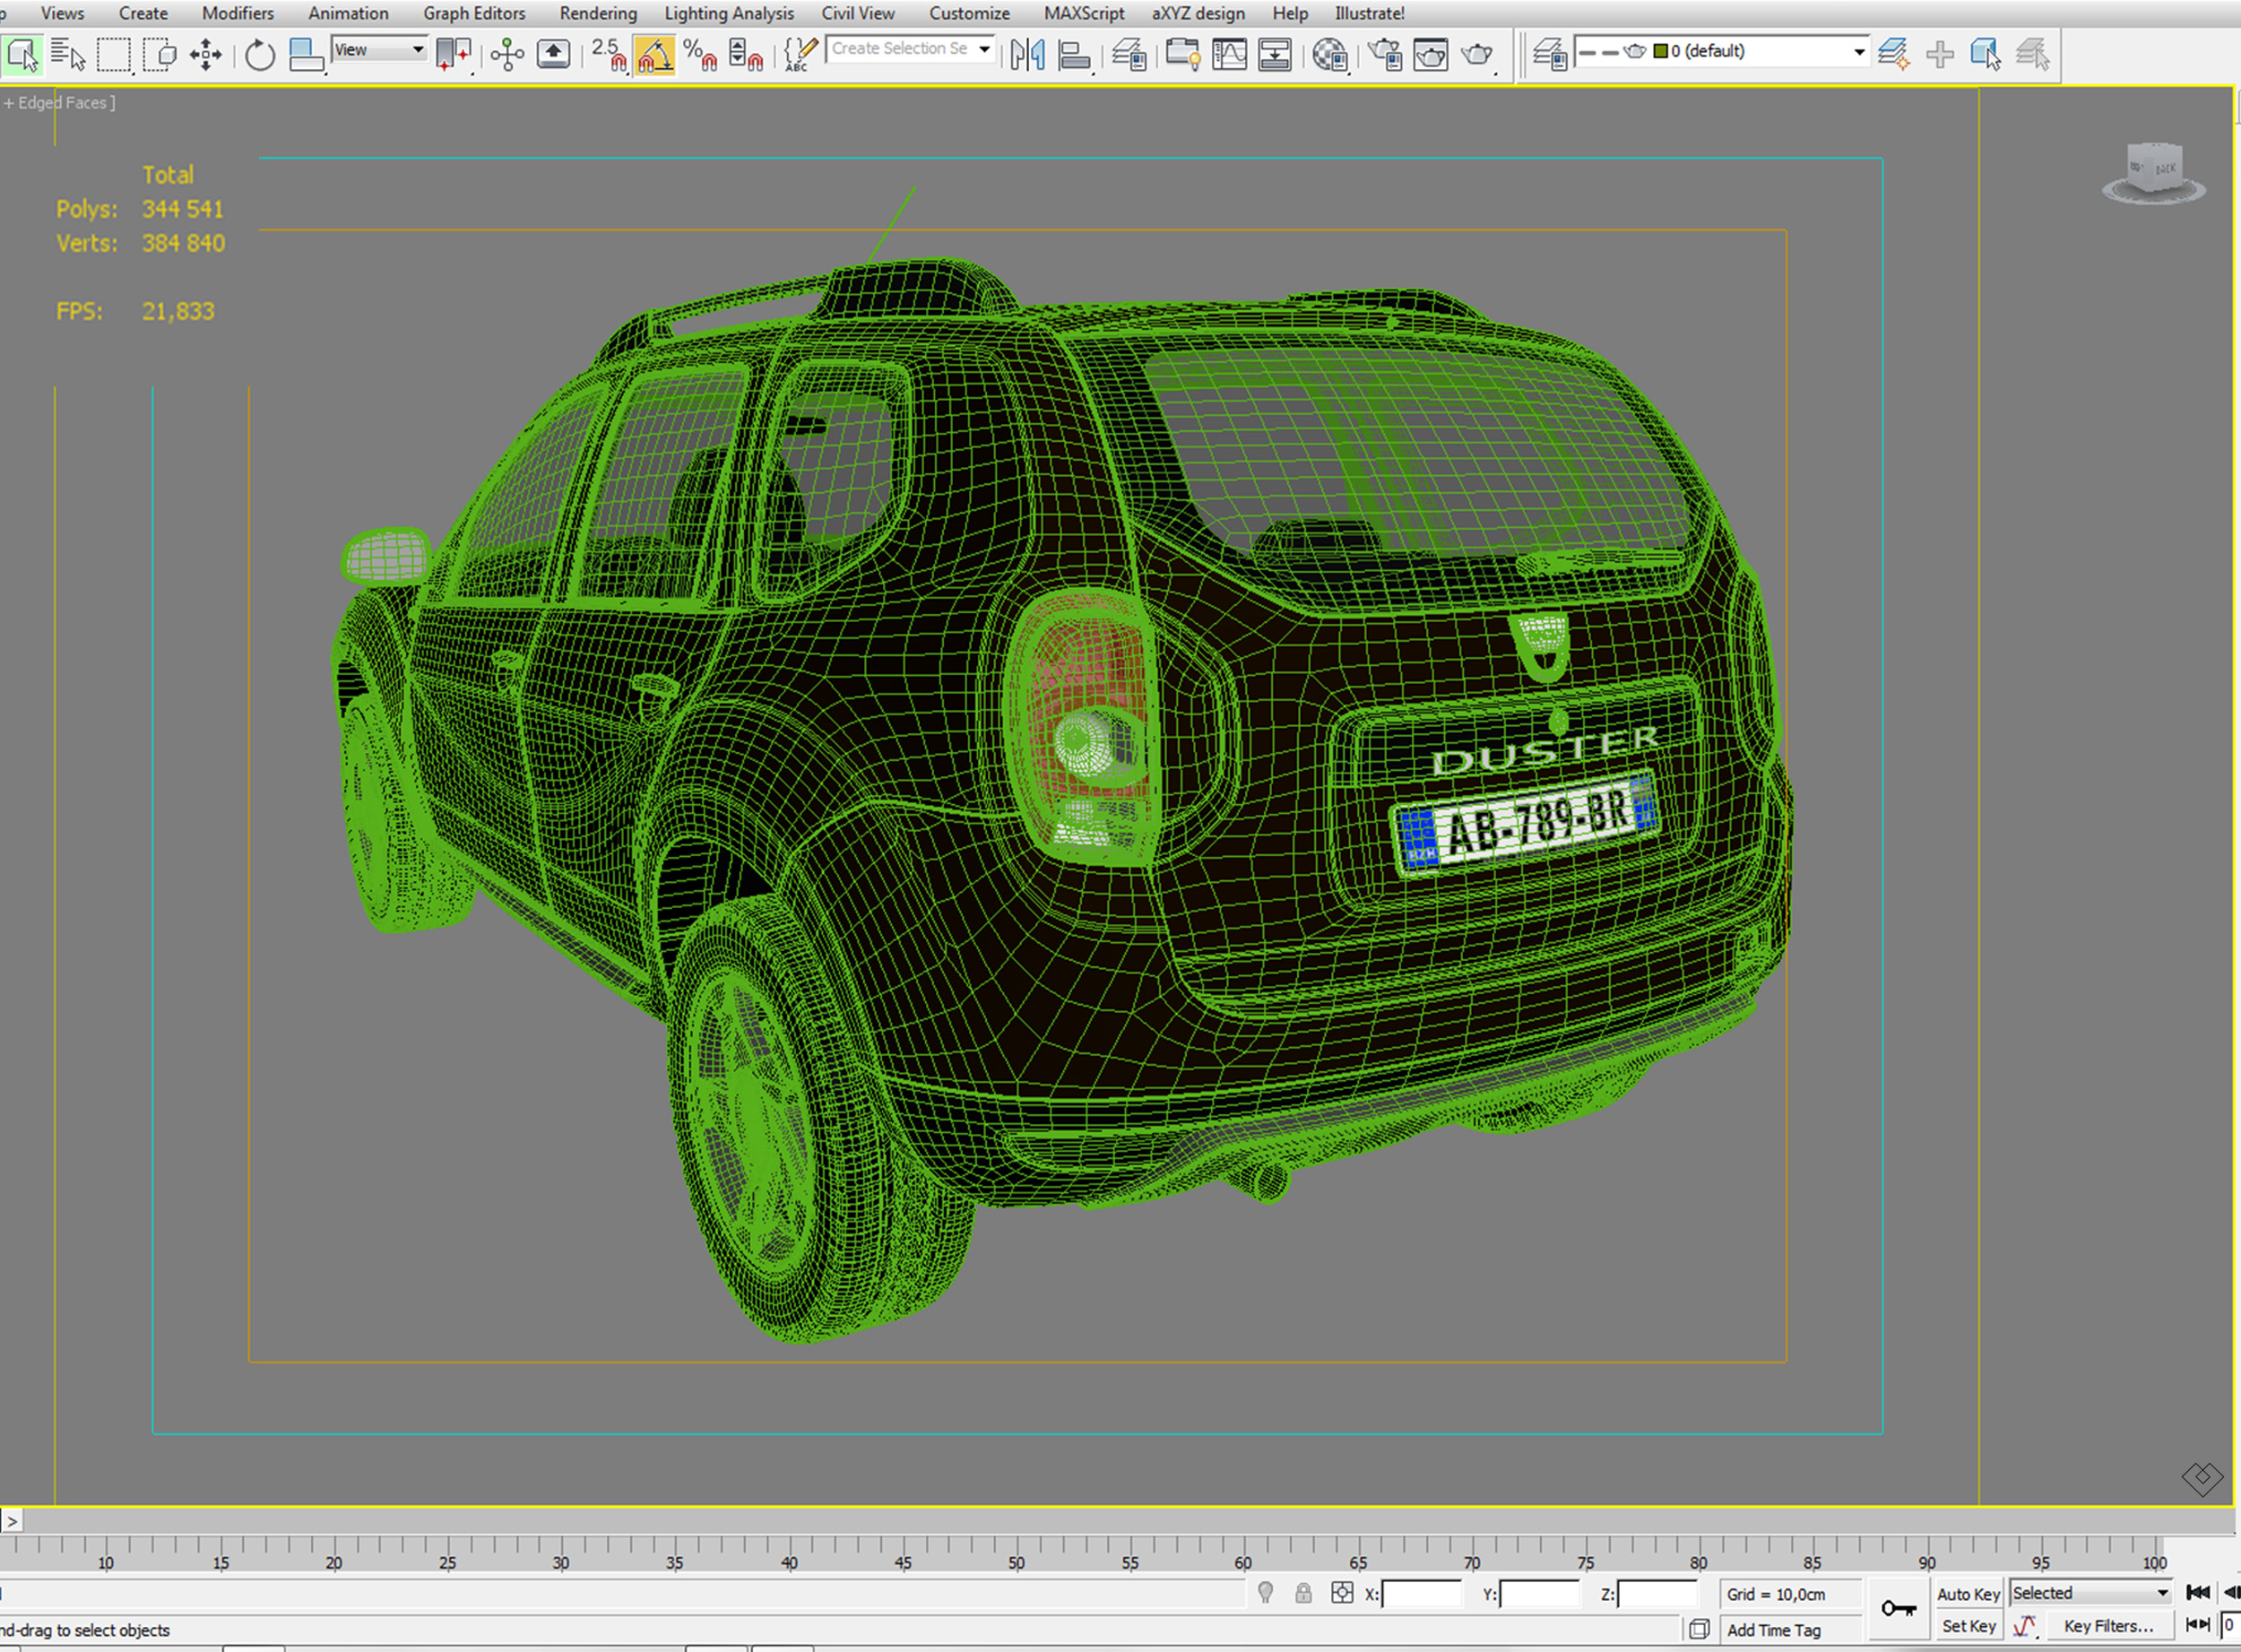Click the Mirror tool icon

coord(1027,54)
